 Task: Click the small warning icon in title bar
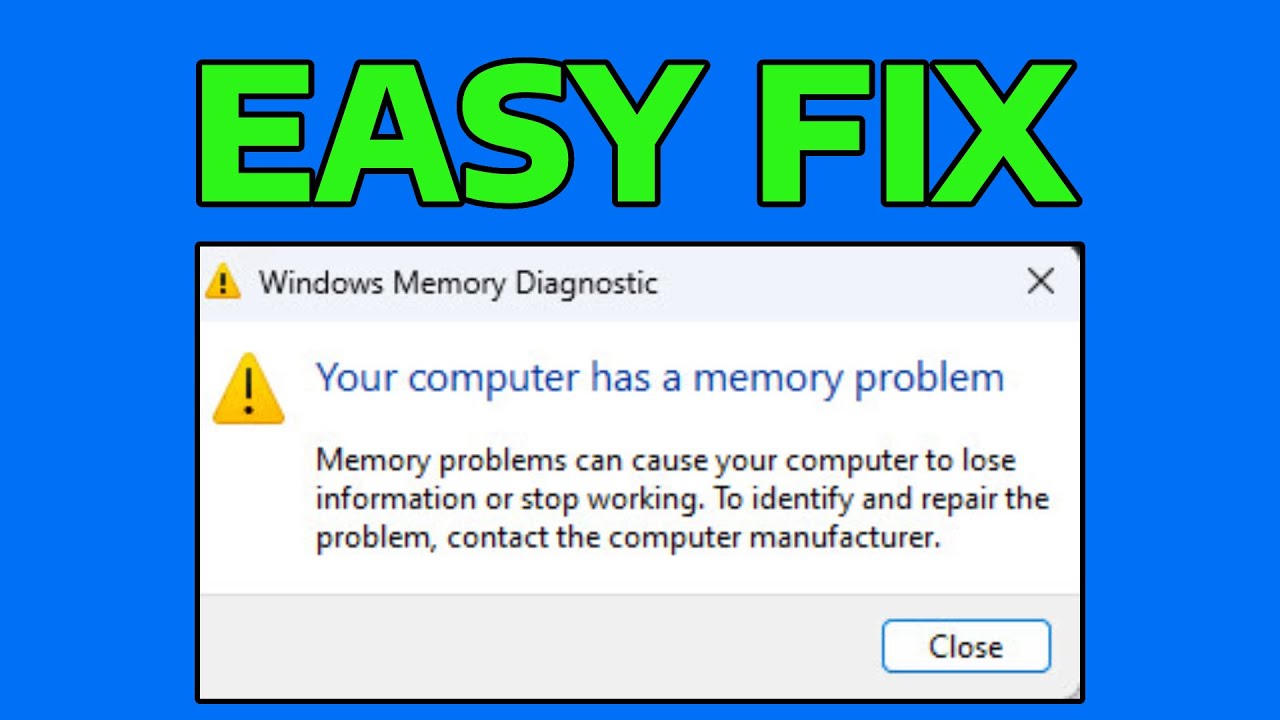coord(223,282)
